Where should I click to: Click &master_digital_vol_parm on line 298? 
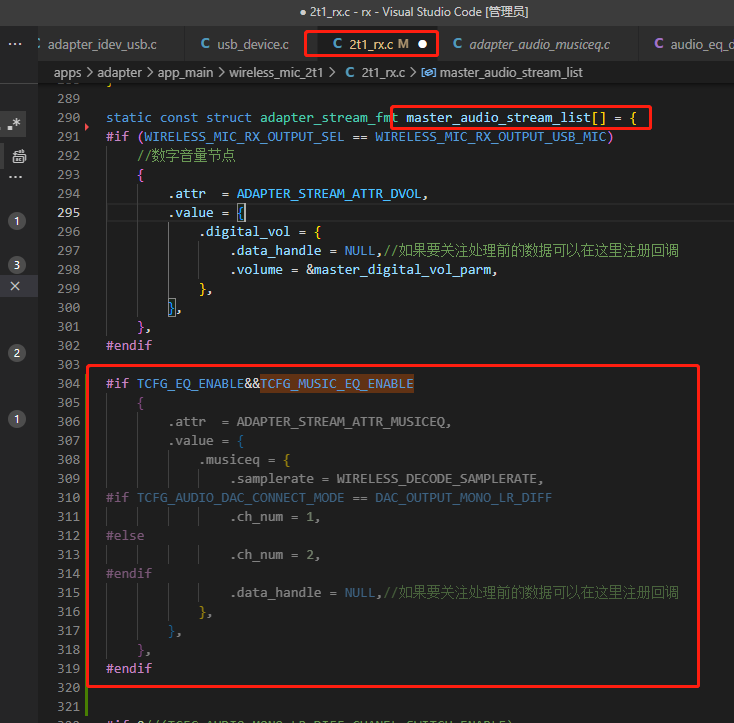[x=398, y=270]
